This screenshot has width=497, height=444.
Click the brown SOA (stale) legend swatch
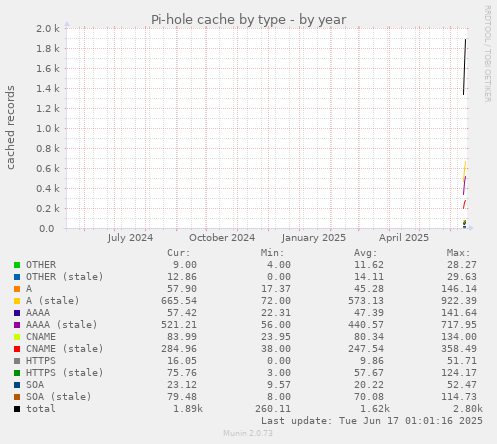[17, 397]
